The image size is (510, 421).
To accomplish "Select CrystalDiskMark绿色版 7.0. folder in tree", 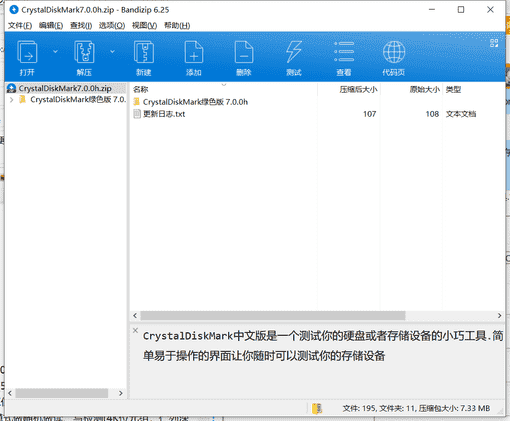I will (x=78, y=100).
